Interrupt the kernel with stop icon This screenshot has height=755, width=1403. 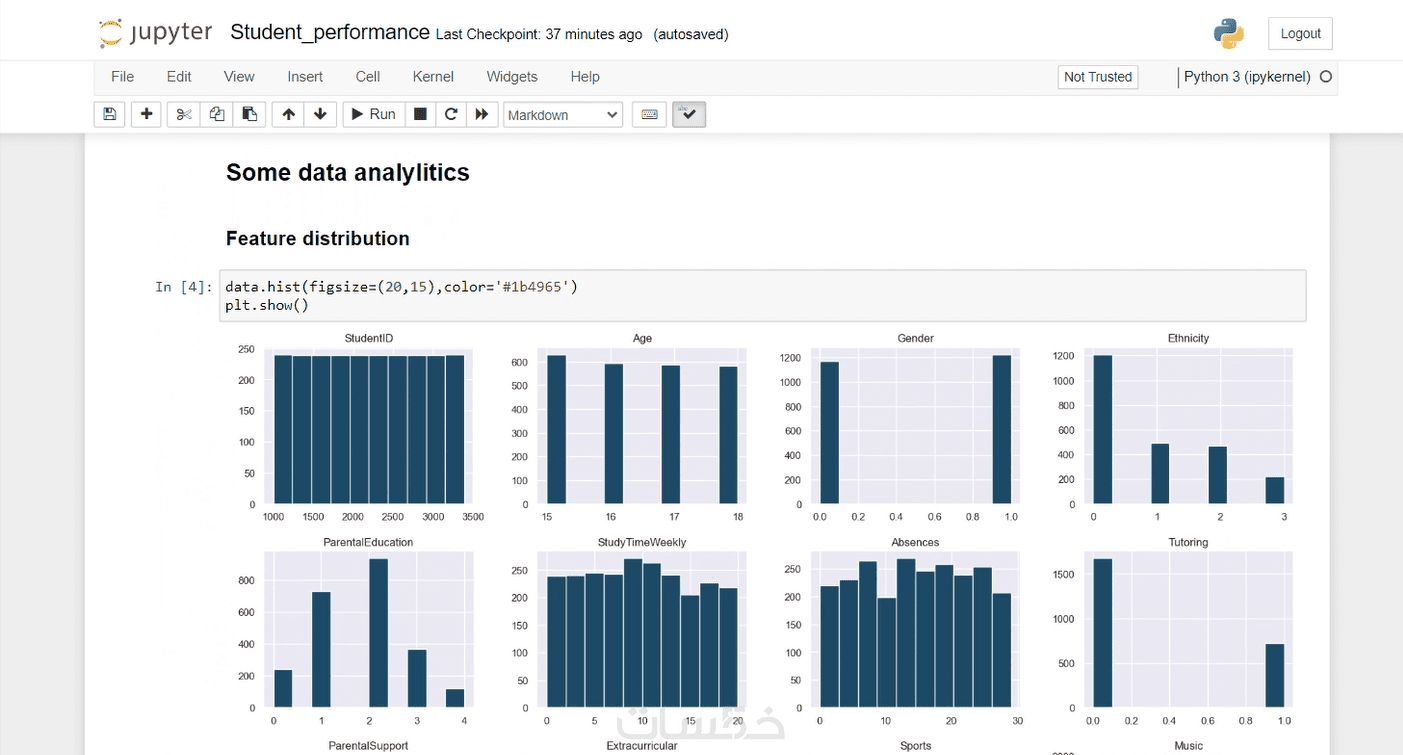[x=420, y=115]
